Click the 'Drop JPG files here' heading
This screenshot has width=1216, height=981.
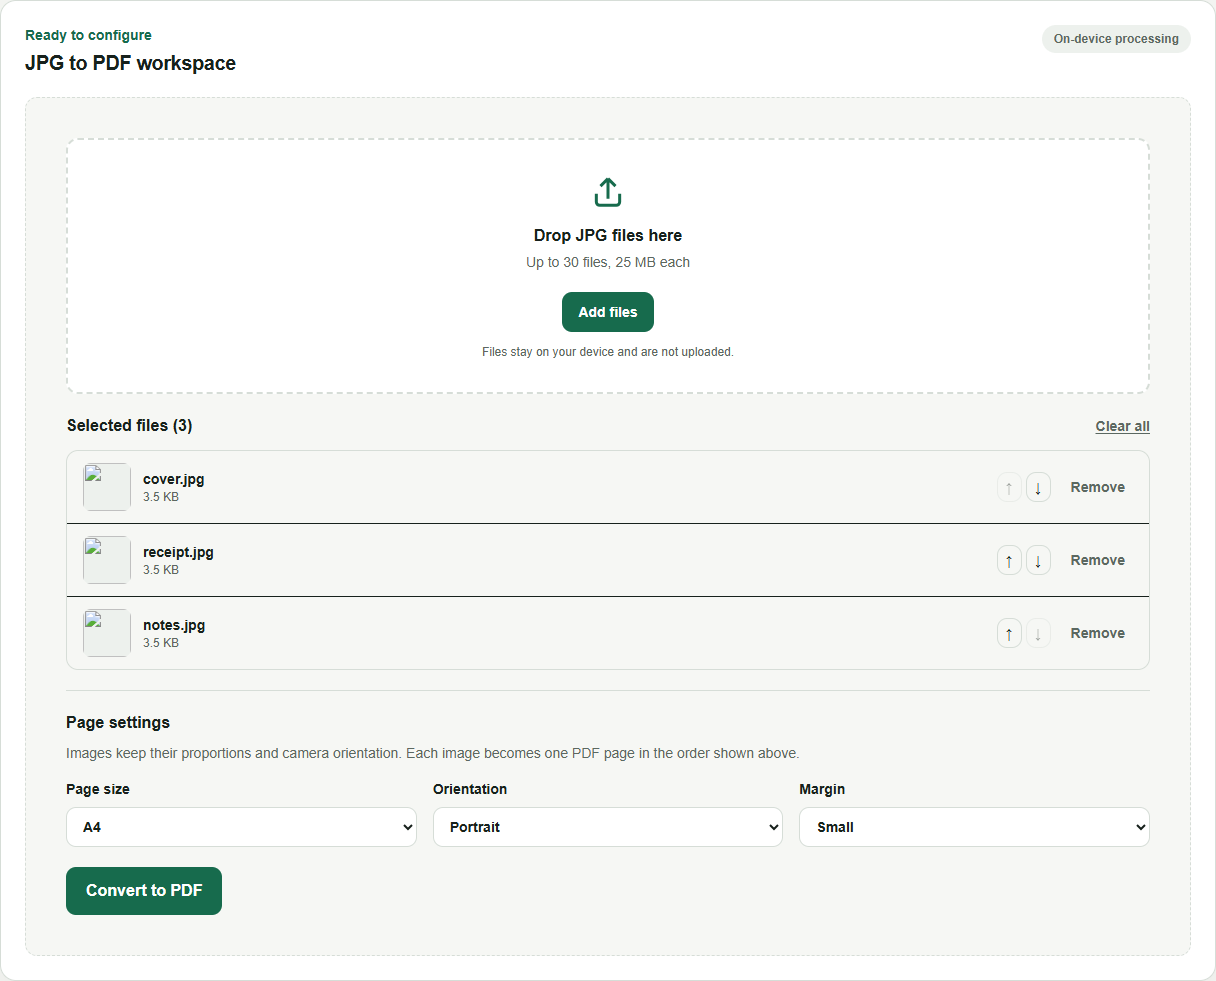pyautogui.click(x=608, y=235)
